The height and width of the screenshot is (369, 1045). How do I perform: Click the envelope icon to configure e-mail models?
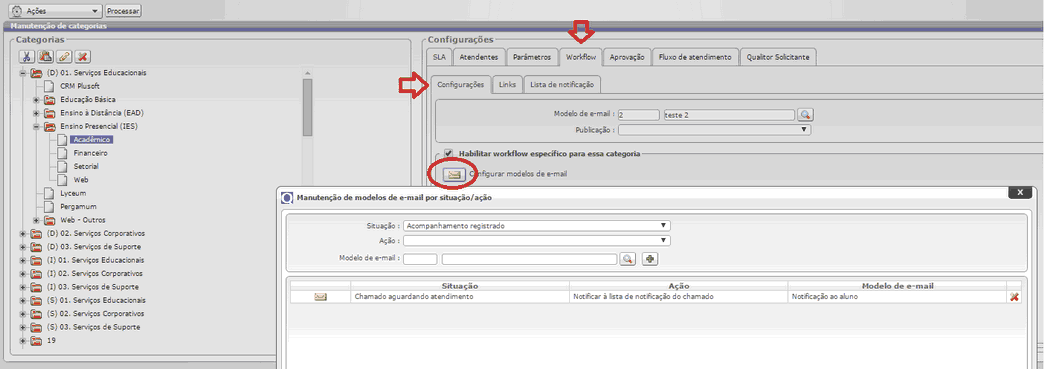(x=454, y=174)
